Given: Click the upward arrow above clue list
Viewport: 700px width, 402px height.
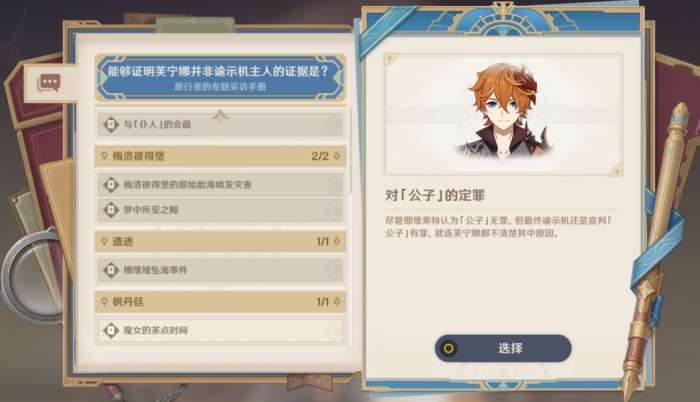Looking at the screenshot, I should pos(221,115).
